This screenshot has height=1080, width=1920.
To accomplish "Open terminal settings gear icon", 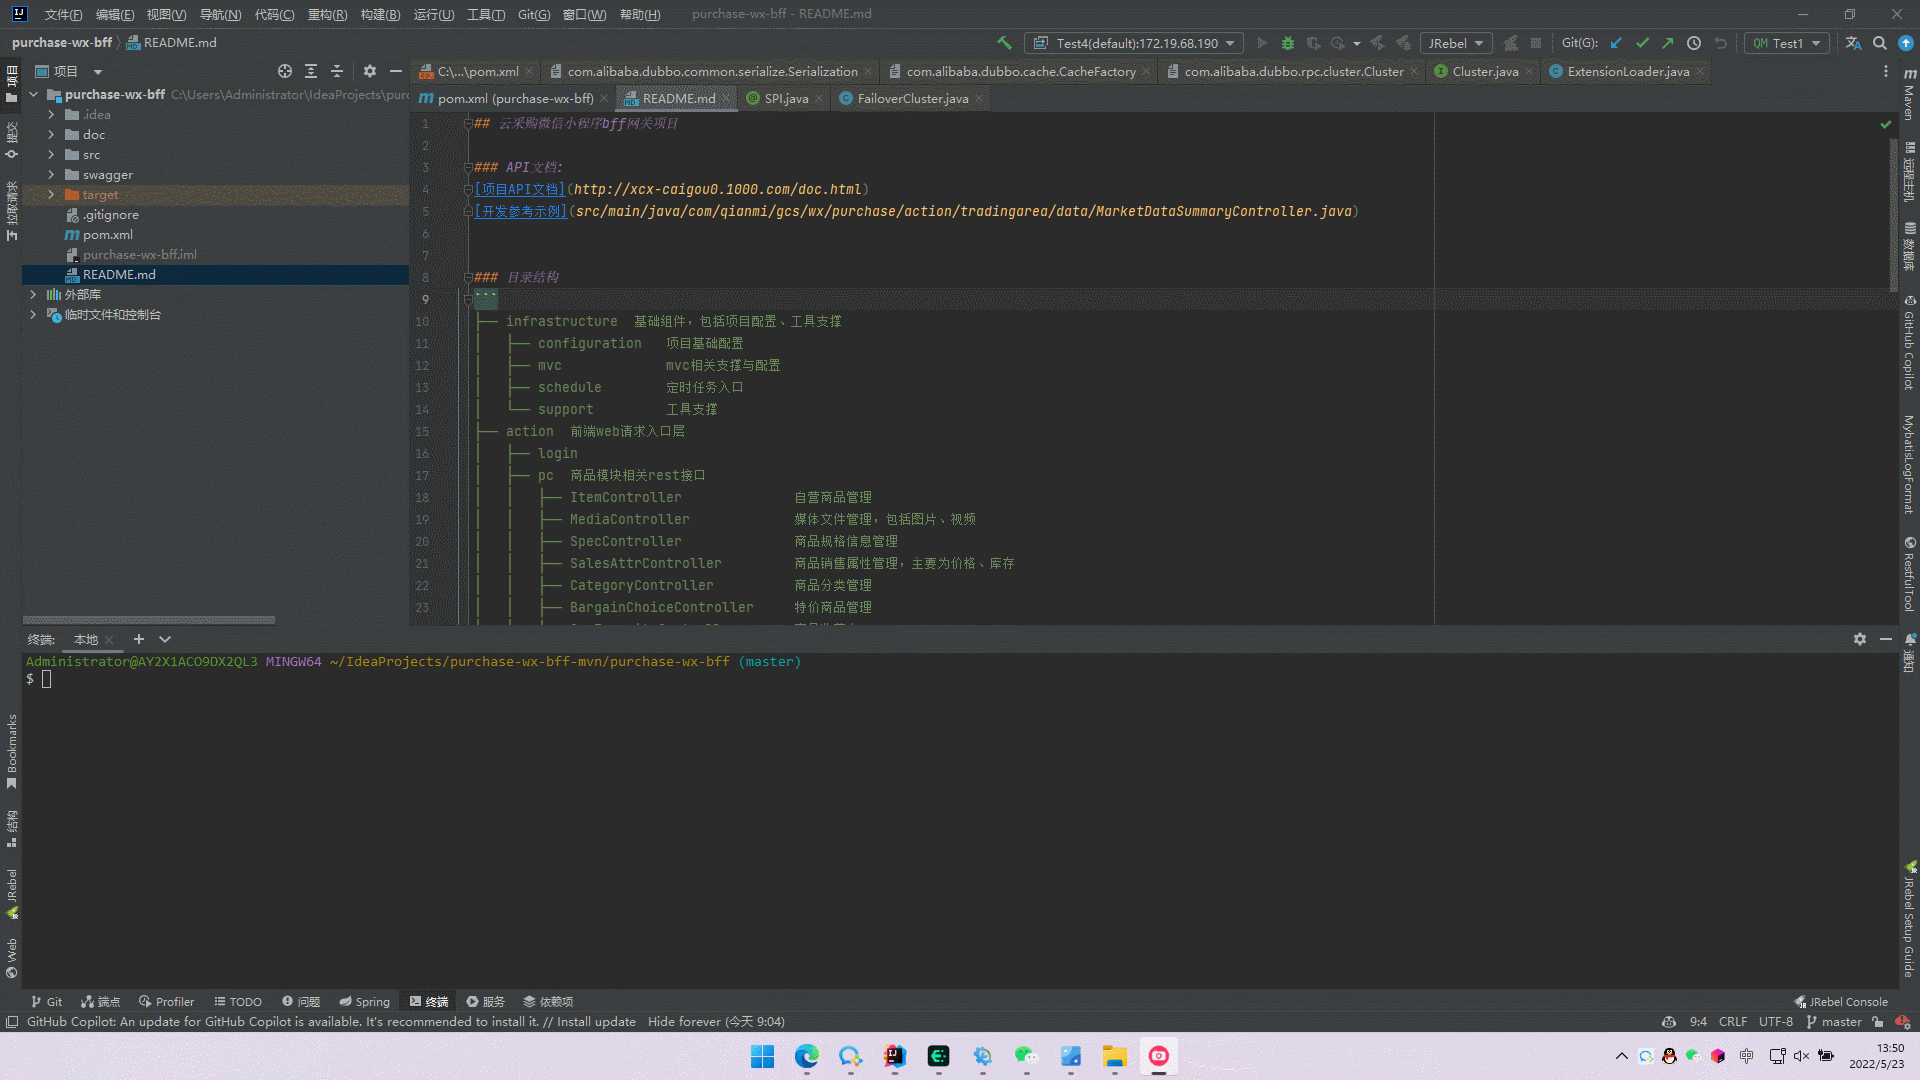I will pyautogui.click(x=1860, y=639).
